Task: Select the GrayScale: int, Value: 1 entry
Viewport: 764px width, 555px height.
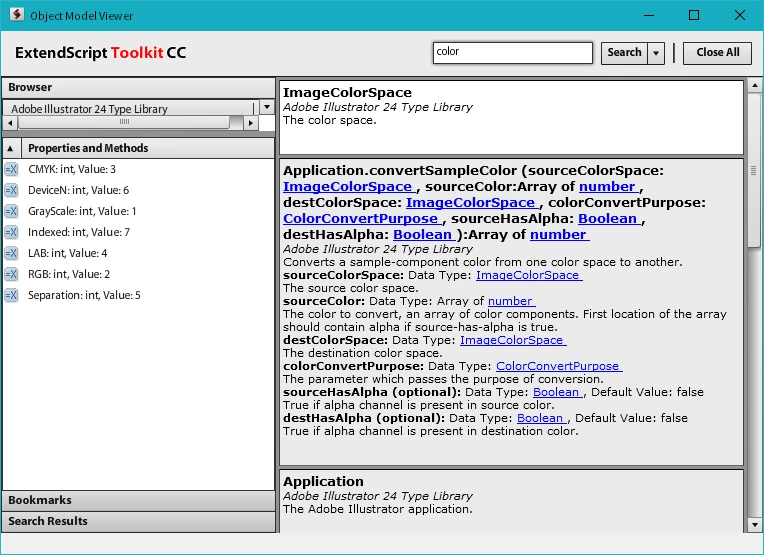Action: pos(138,211)
